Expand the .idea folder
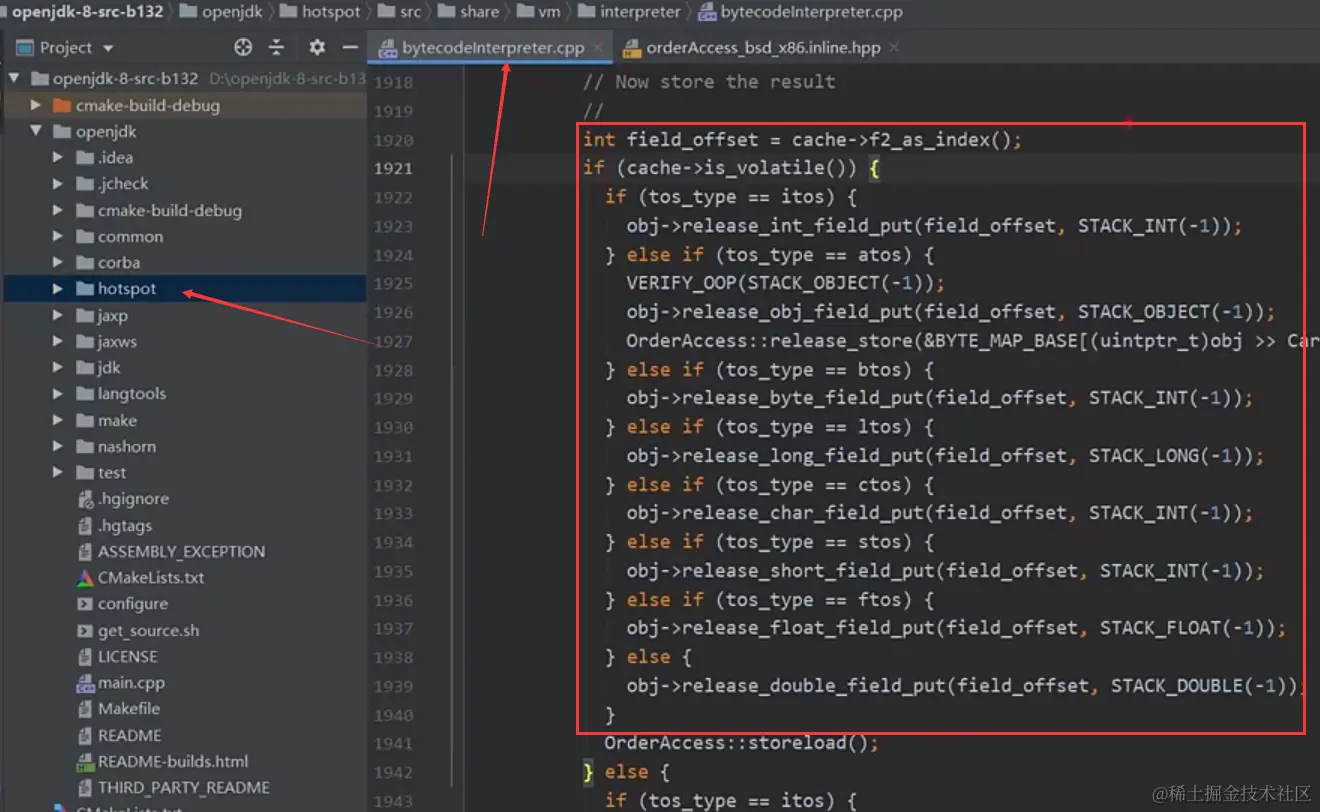1320x812 pixels. 59,157
